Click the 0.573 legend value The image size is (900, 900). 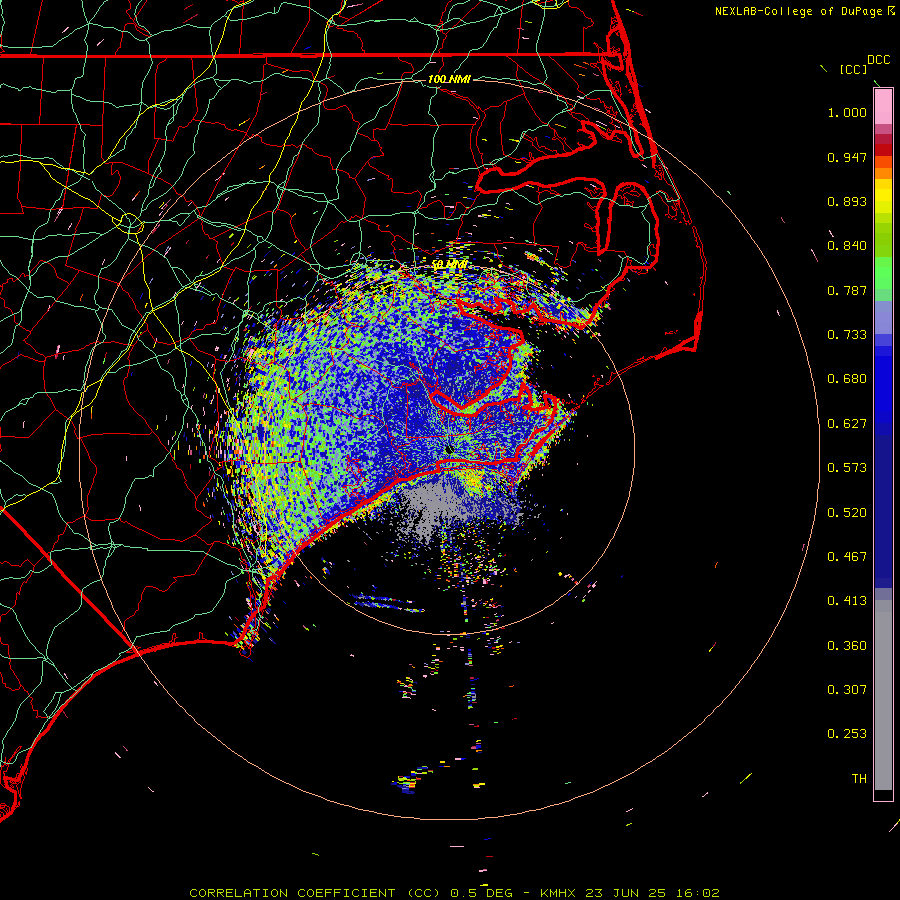(847, 468)
